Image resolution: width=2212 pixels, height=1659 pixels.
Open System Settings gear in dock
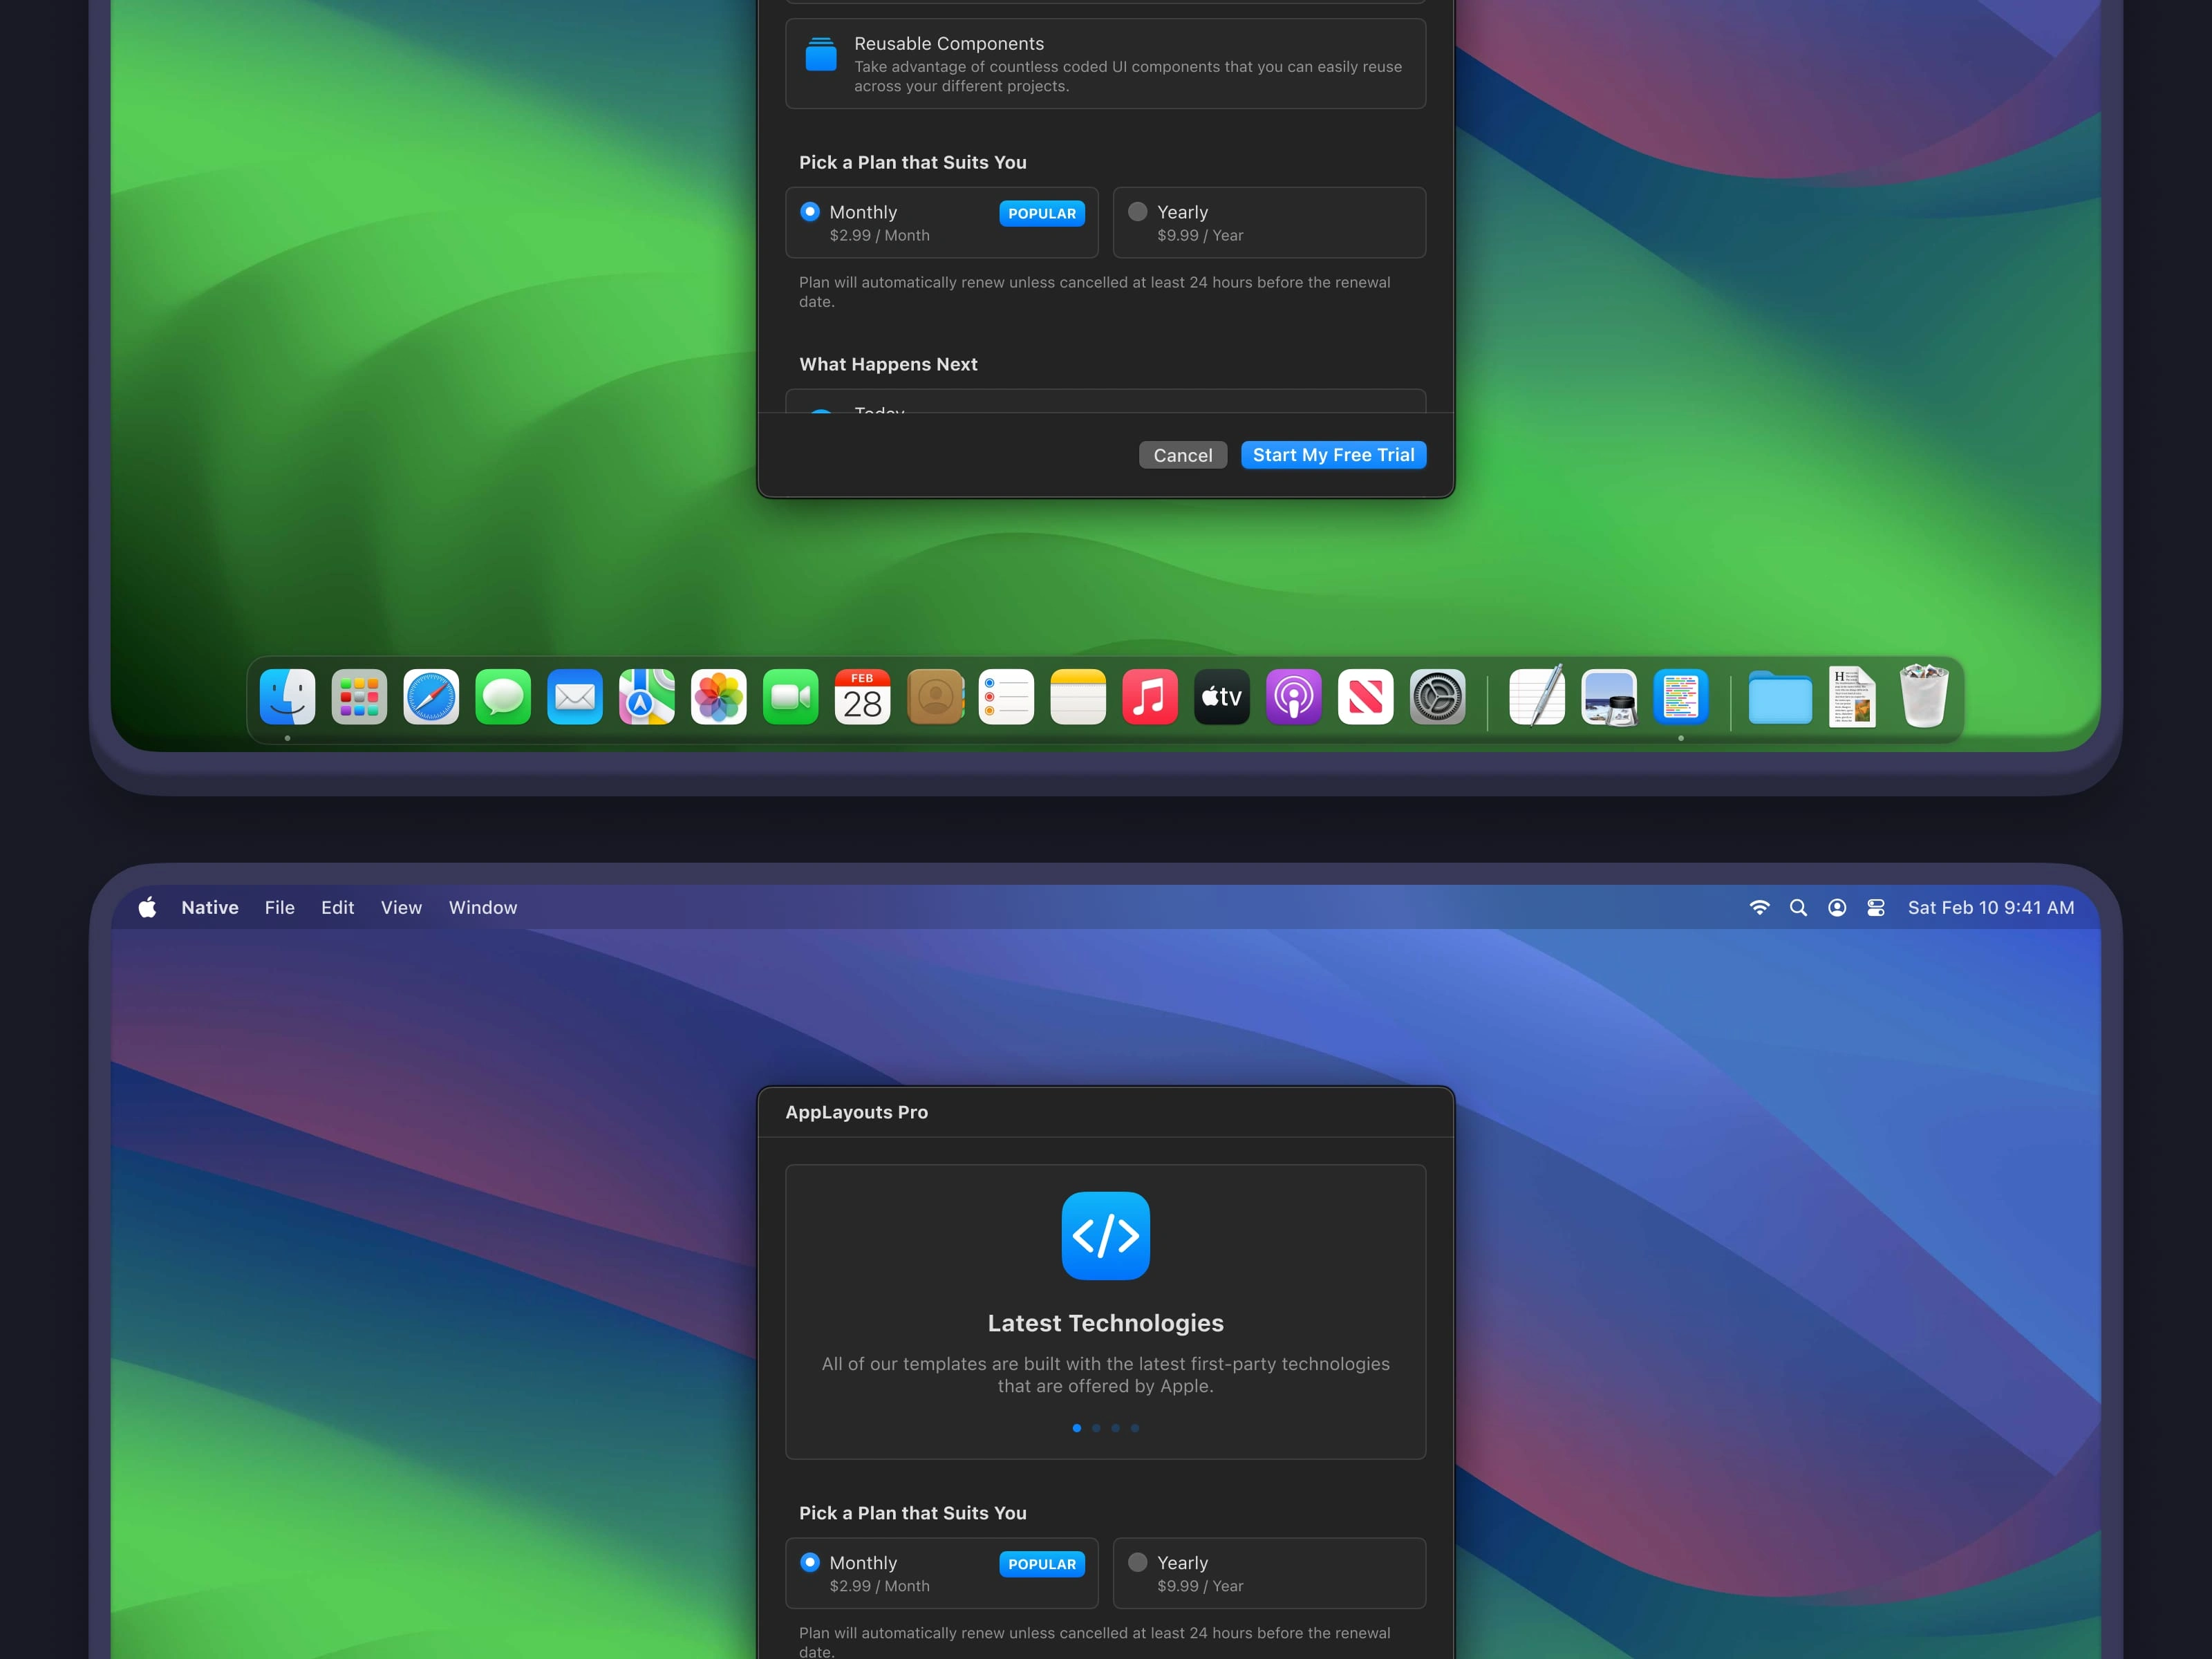(1437, 697)
